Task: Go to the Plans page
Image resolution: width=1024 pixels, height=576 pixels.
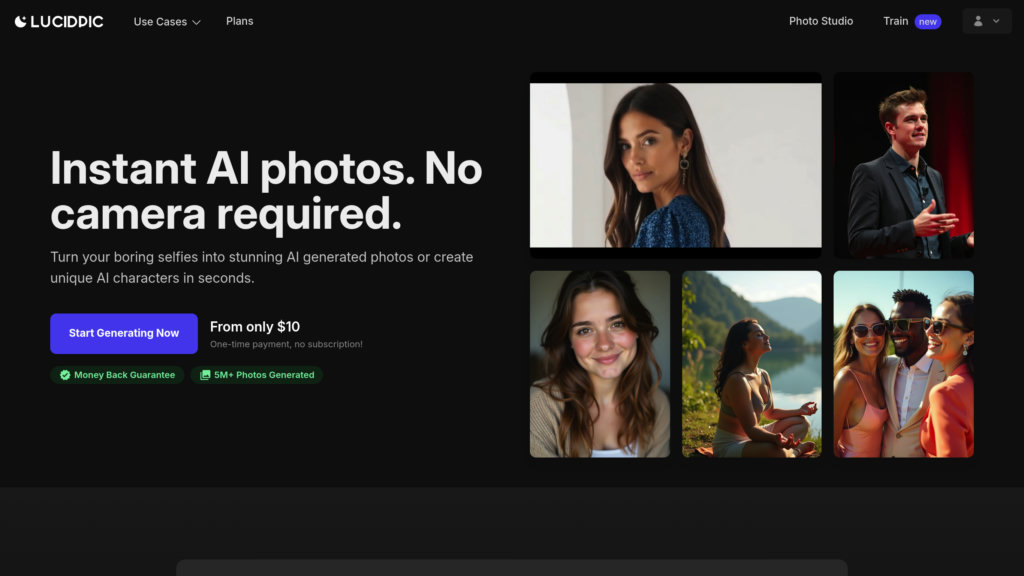Action: pyautogui.click(x=239, y=21)
